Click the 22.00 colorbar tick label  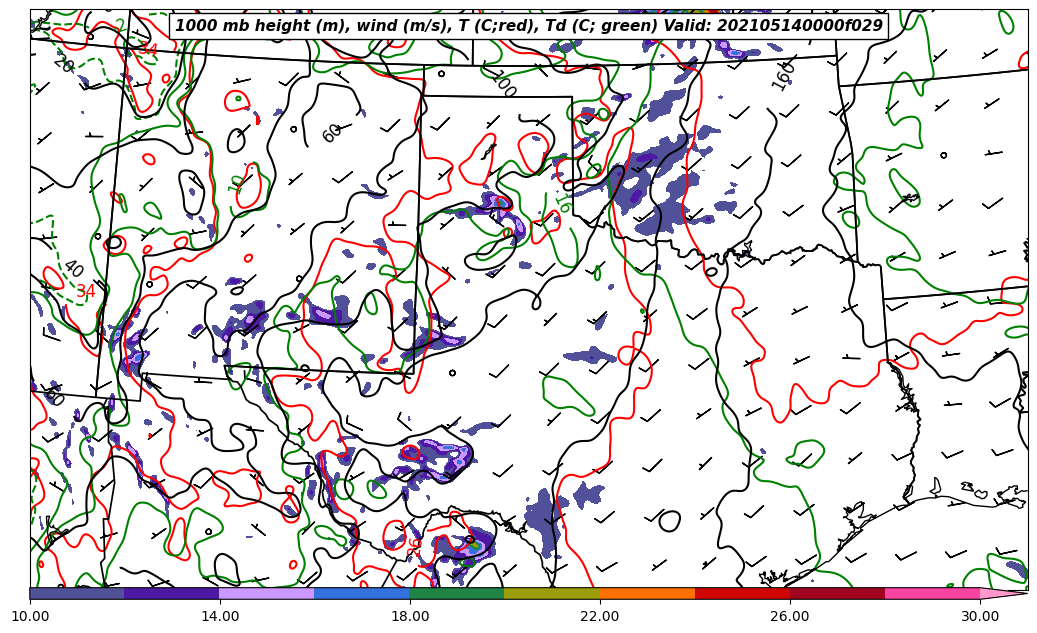point(600,617)
